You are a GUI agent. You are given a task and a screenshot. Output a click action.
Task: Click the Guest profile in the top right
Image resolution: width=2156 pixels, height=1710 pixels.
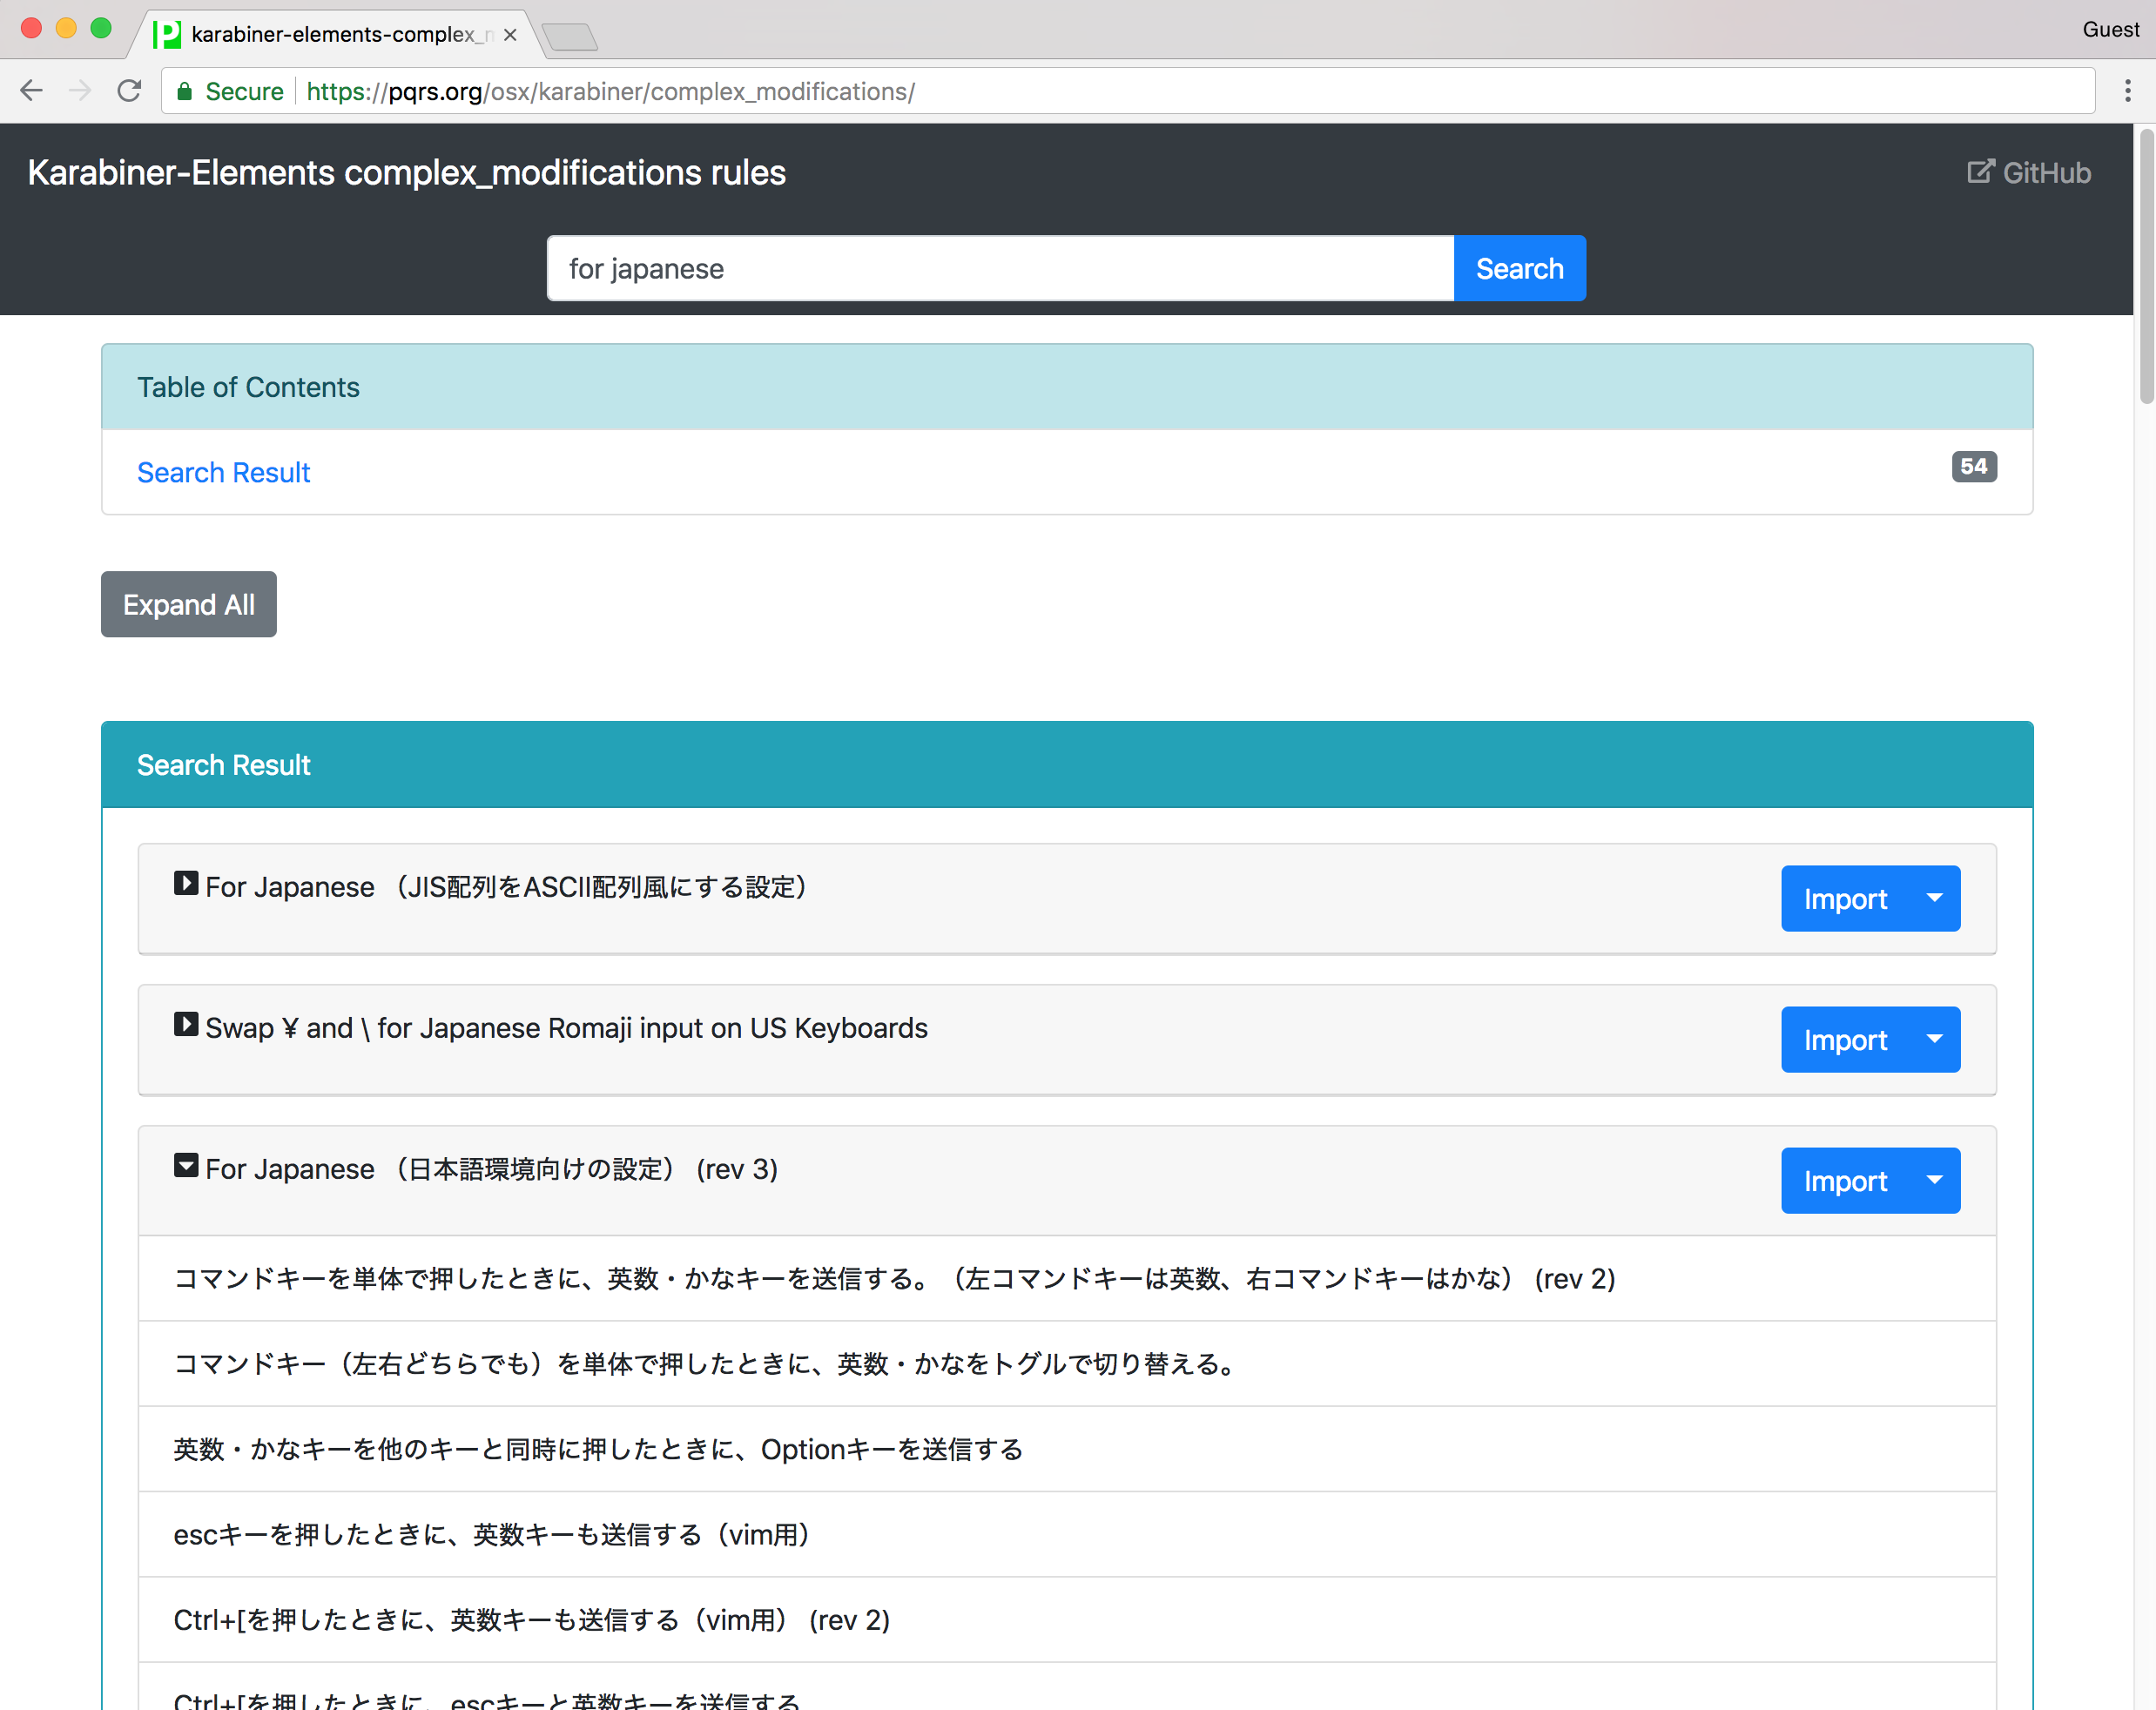(x=2110, y=29)
